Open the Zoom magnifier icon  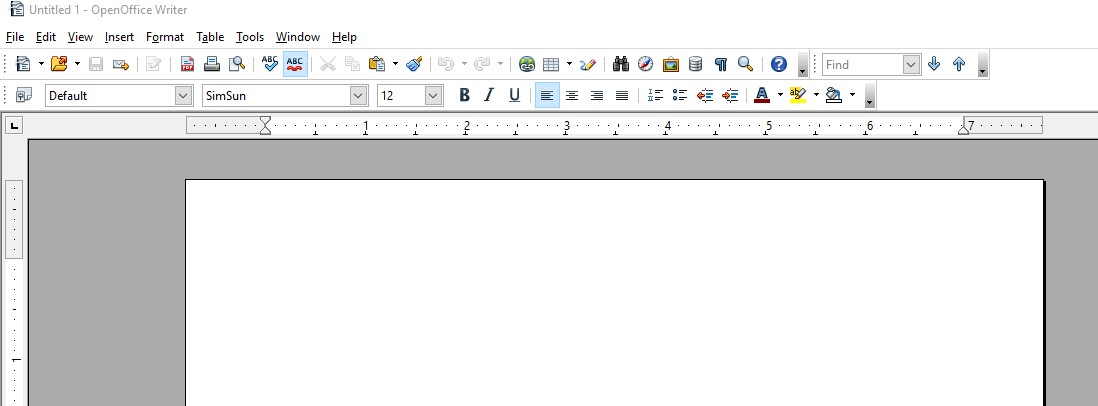click(746, 64)
